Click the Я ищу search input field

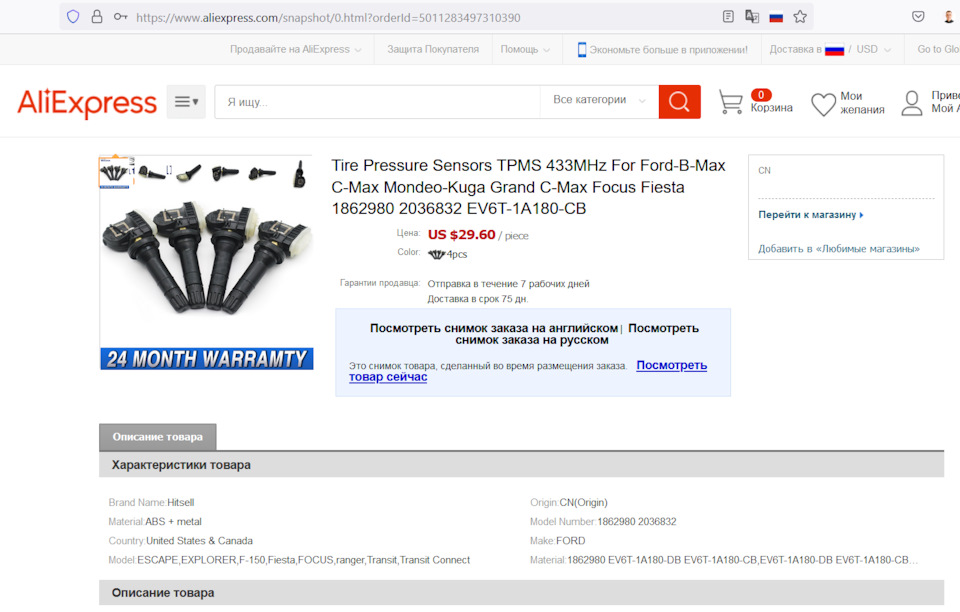pyautogui.click(x=377, y=102)
